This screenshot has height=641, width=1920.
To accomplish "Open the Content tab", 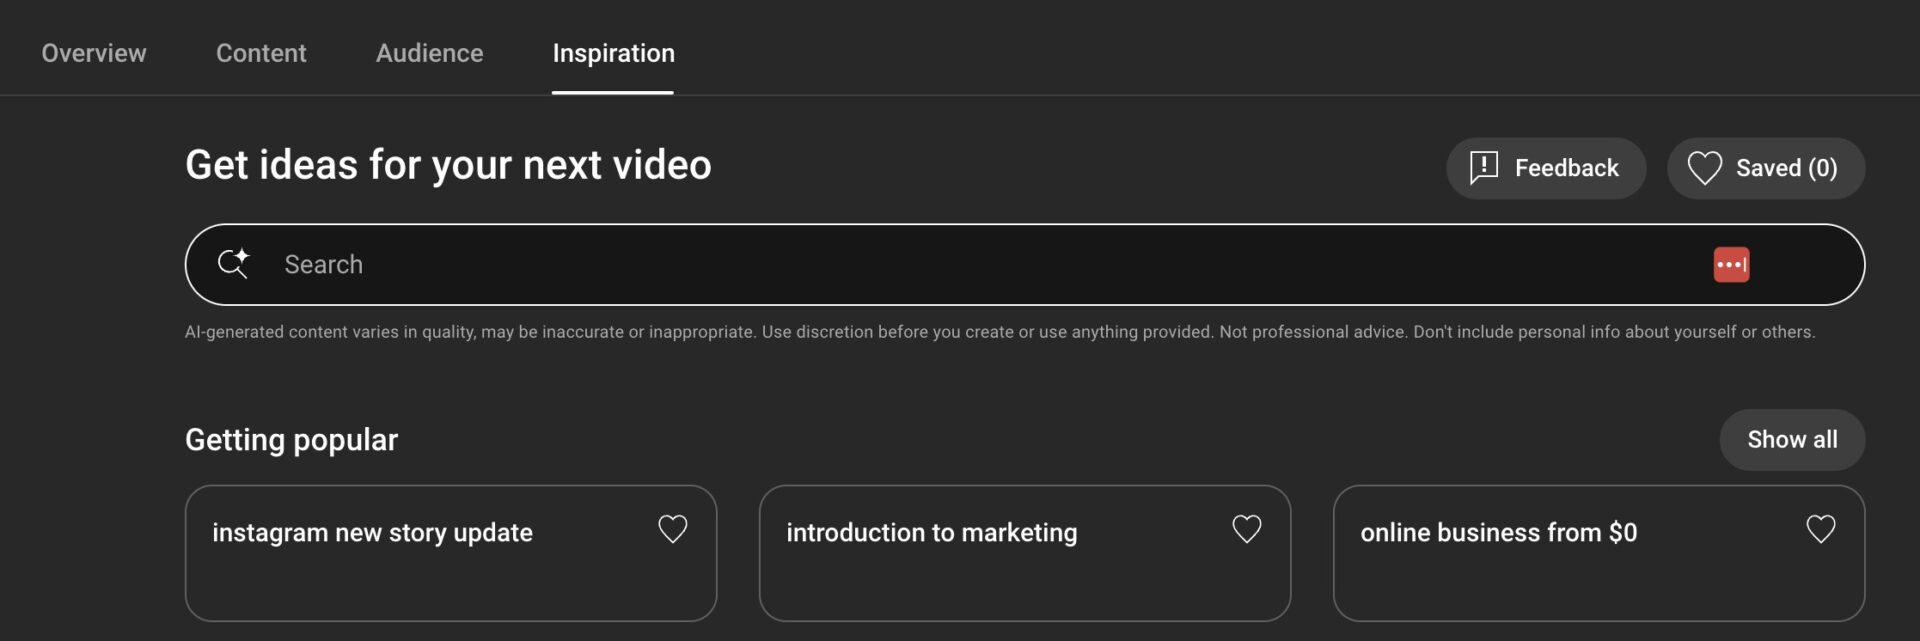I will 261,53.
